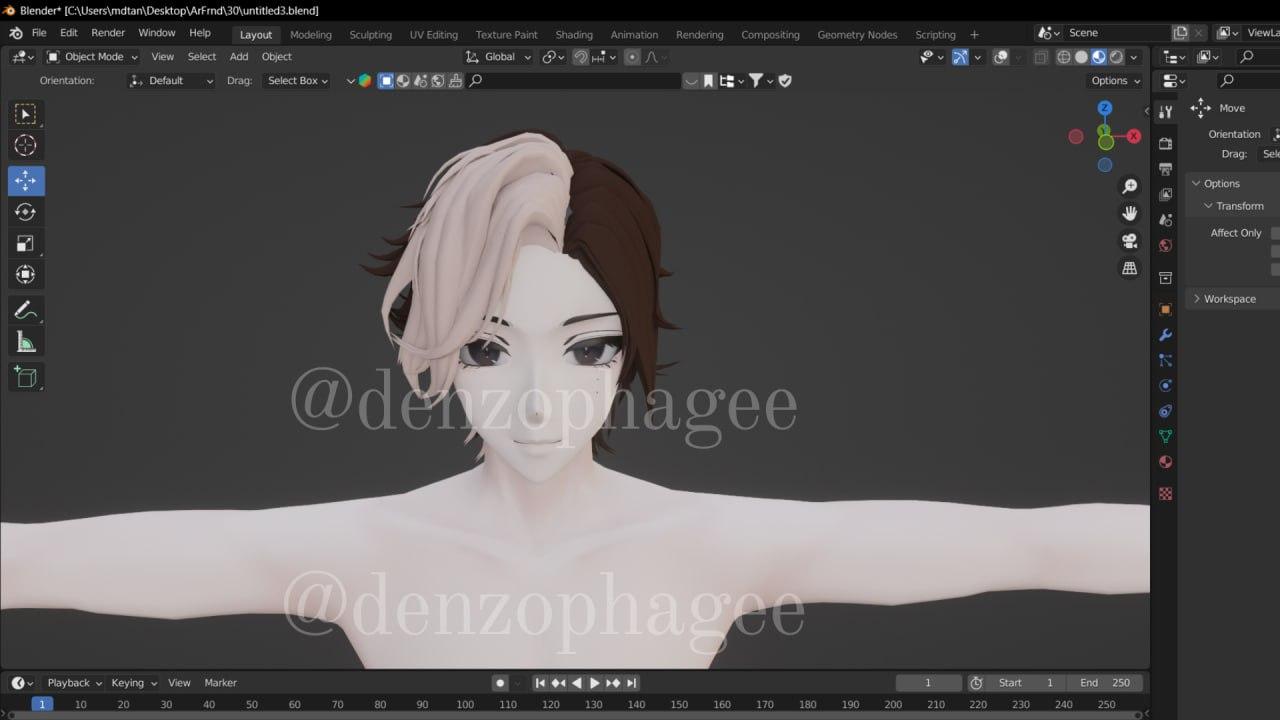Pick the Scale tool icon
Image resolution: width=1280 pixels, height=720 pixels.
pos(26,244)
